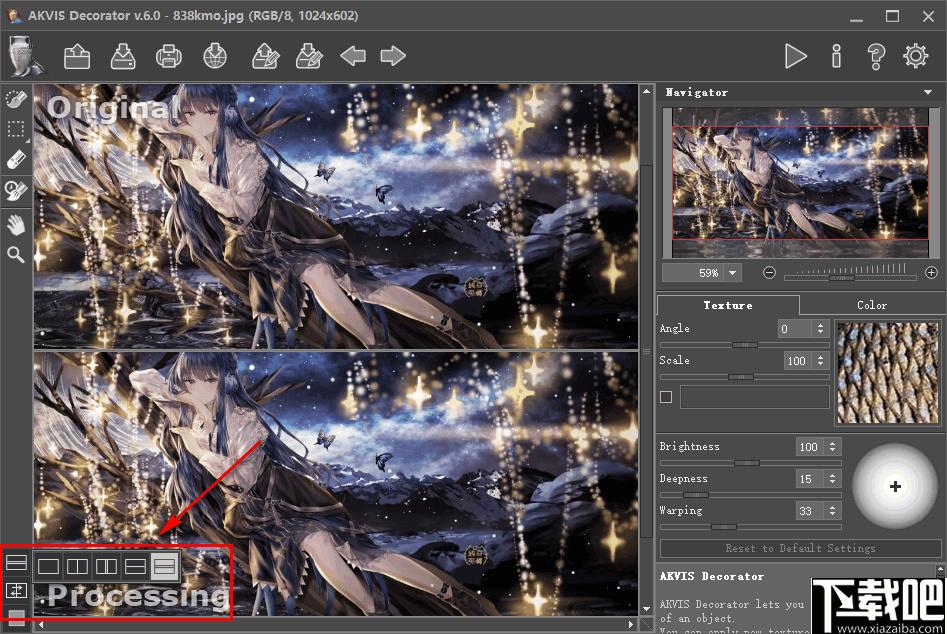
Task: Save preset with the pencil-download icon
Action: click(x=309, y=56)
